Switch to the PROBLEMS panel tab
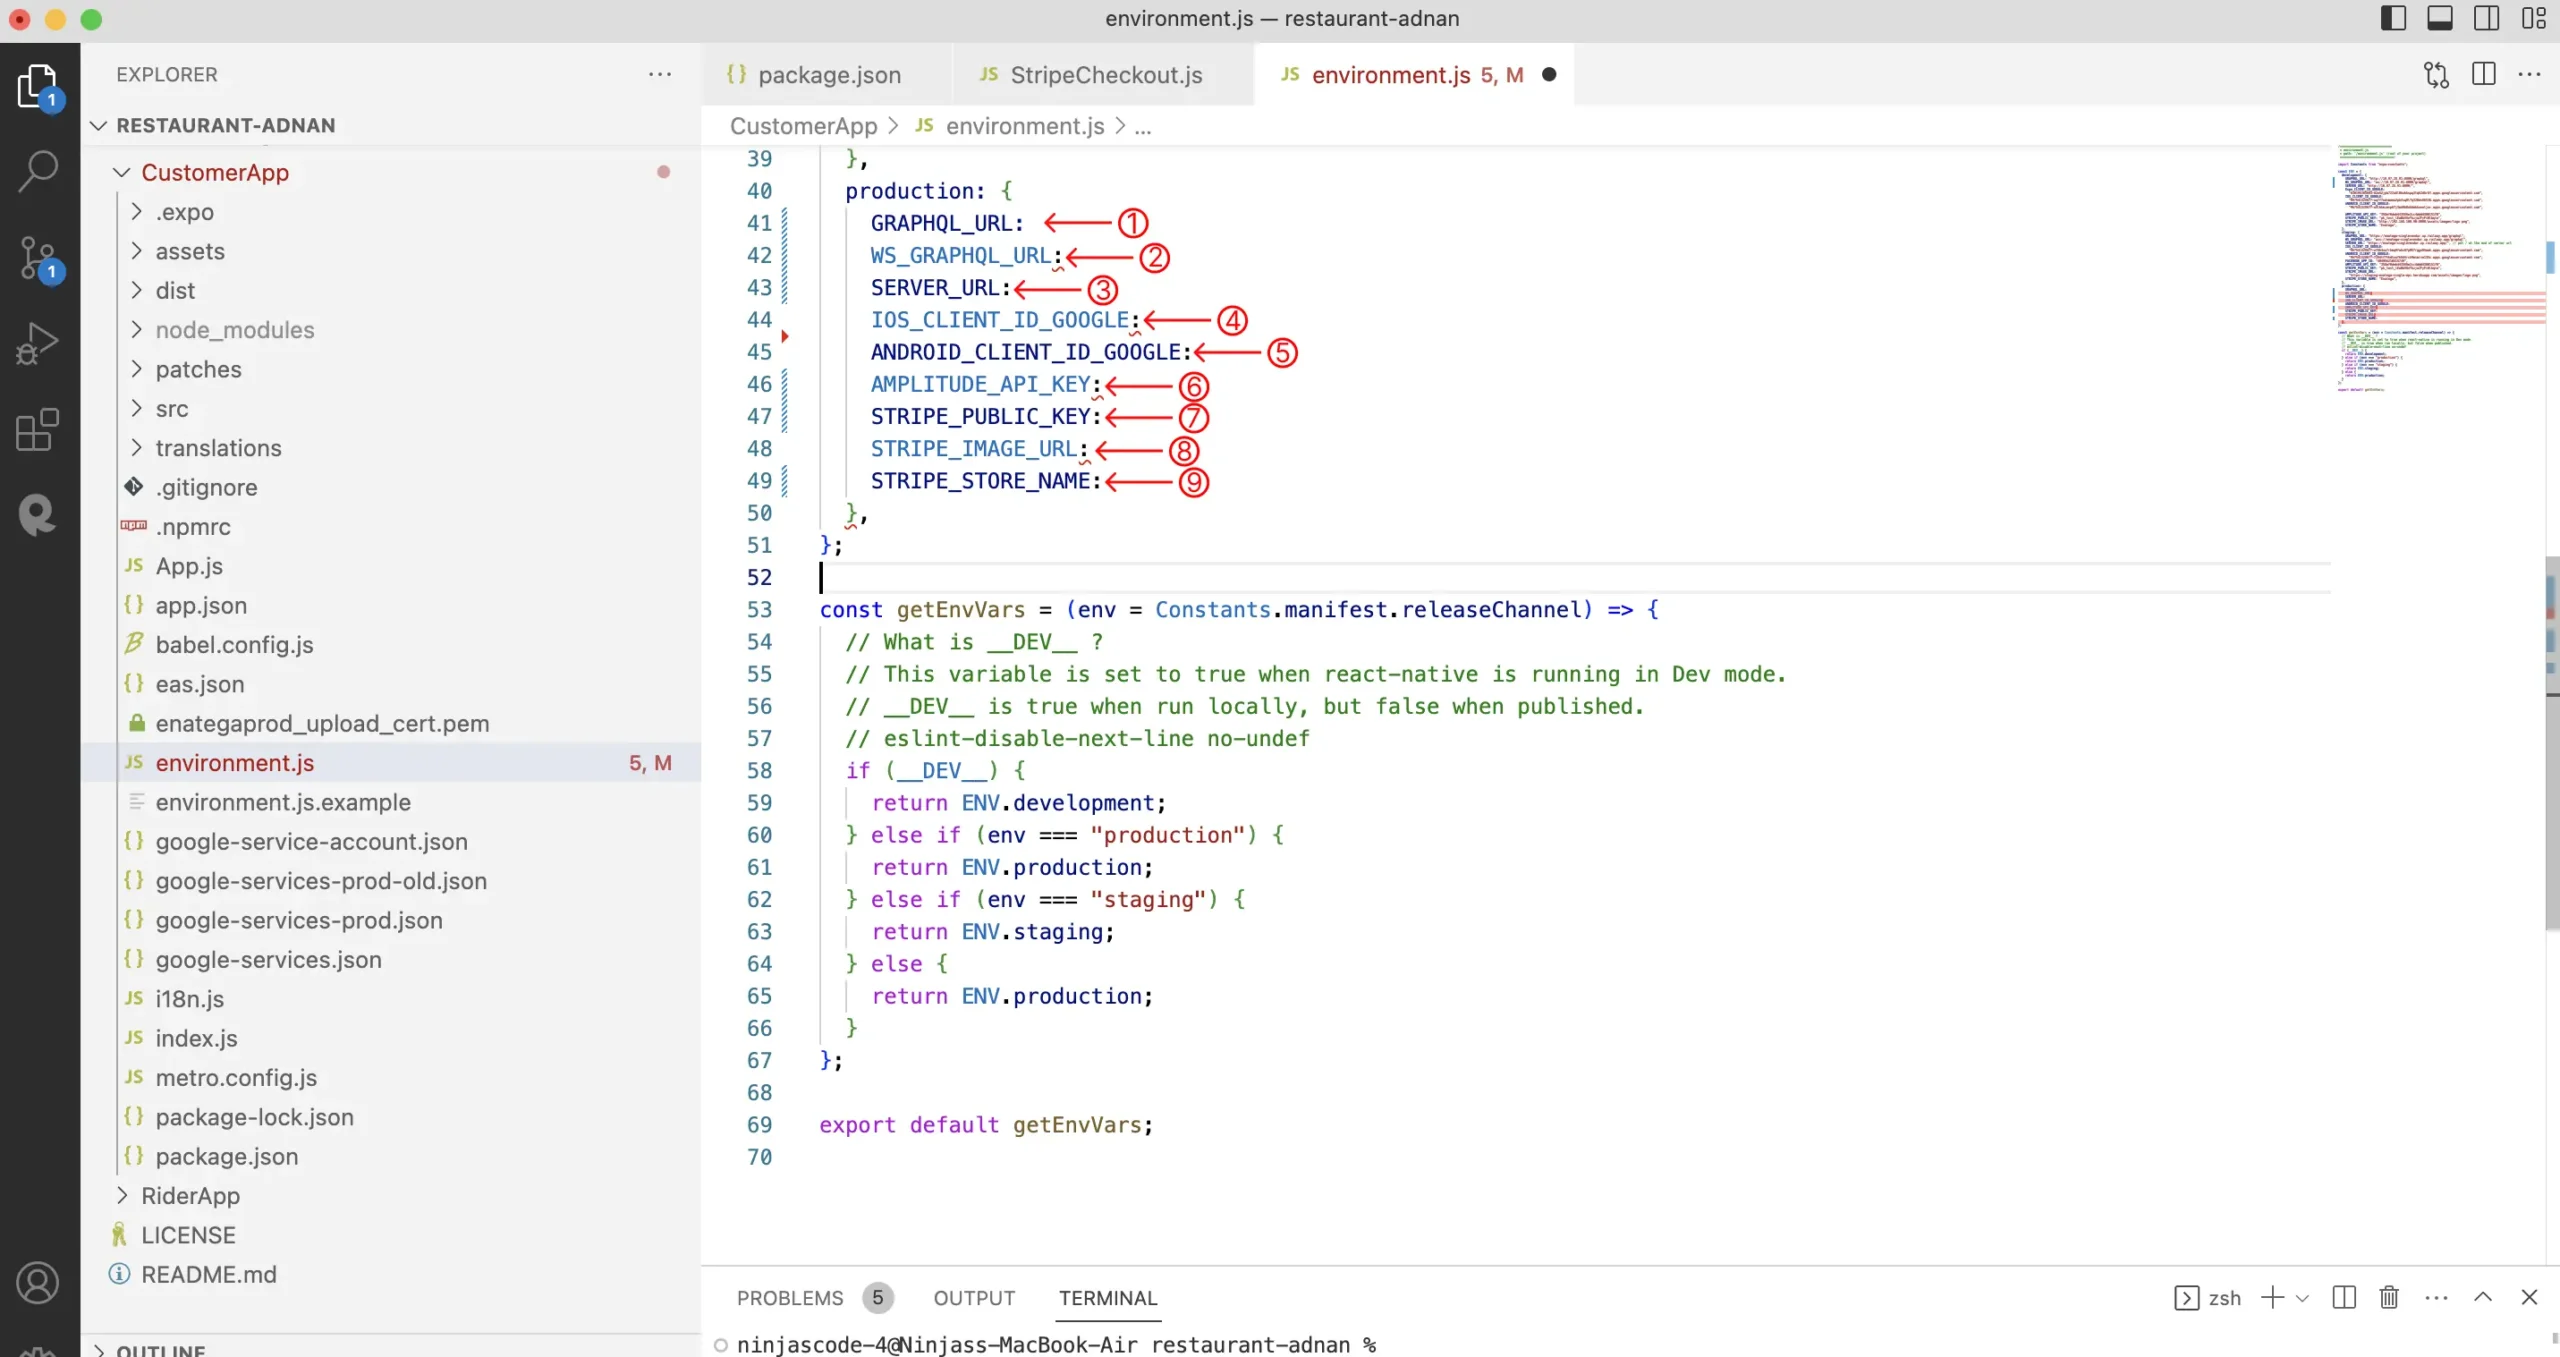 pyautogui.click(x=790, y=1298)
